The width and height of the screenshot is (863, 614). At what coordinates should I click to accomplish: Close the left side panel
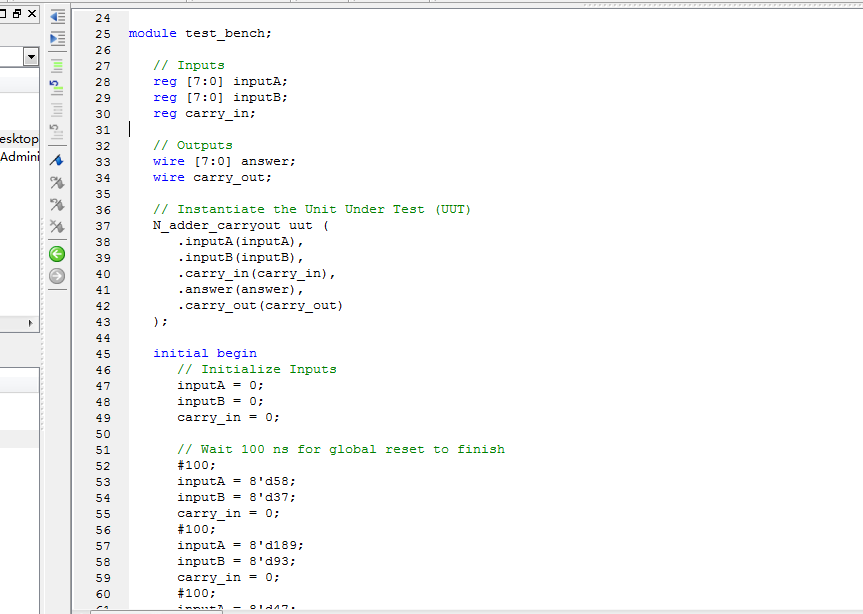point(32,14)
